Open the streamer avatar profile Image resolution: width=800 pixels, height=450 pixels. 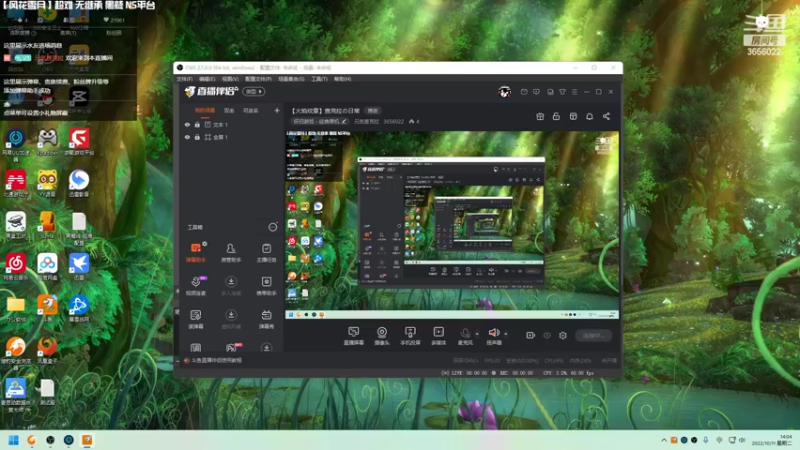[x=505, y=92]
